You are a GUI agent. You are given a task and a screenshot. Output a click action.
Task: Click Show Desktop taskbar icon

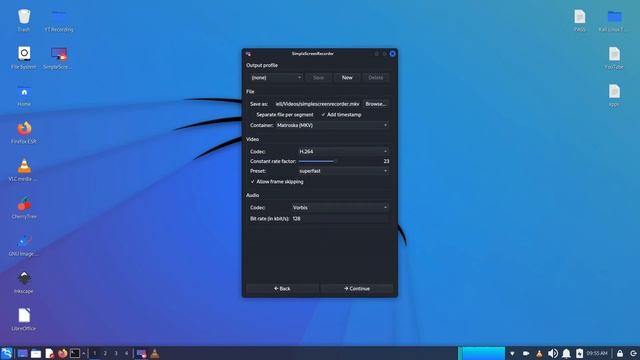(22, 353)
